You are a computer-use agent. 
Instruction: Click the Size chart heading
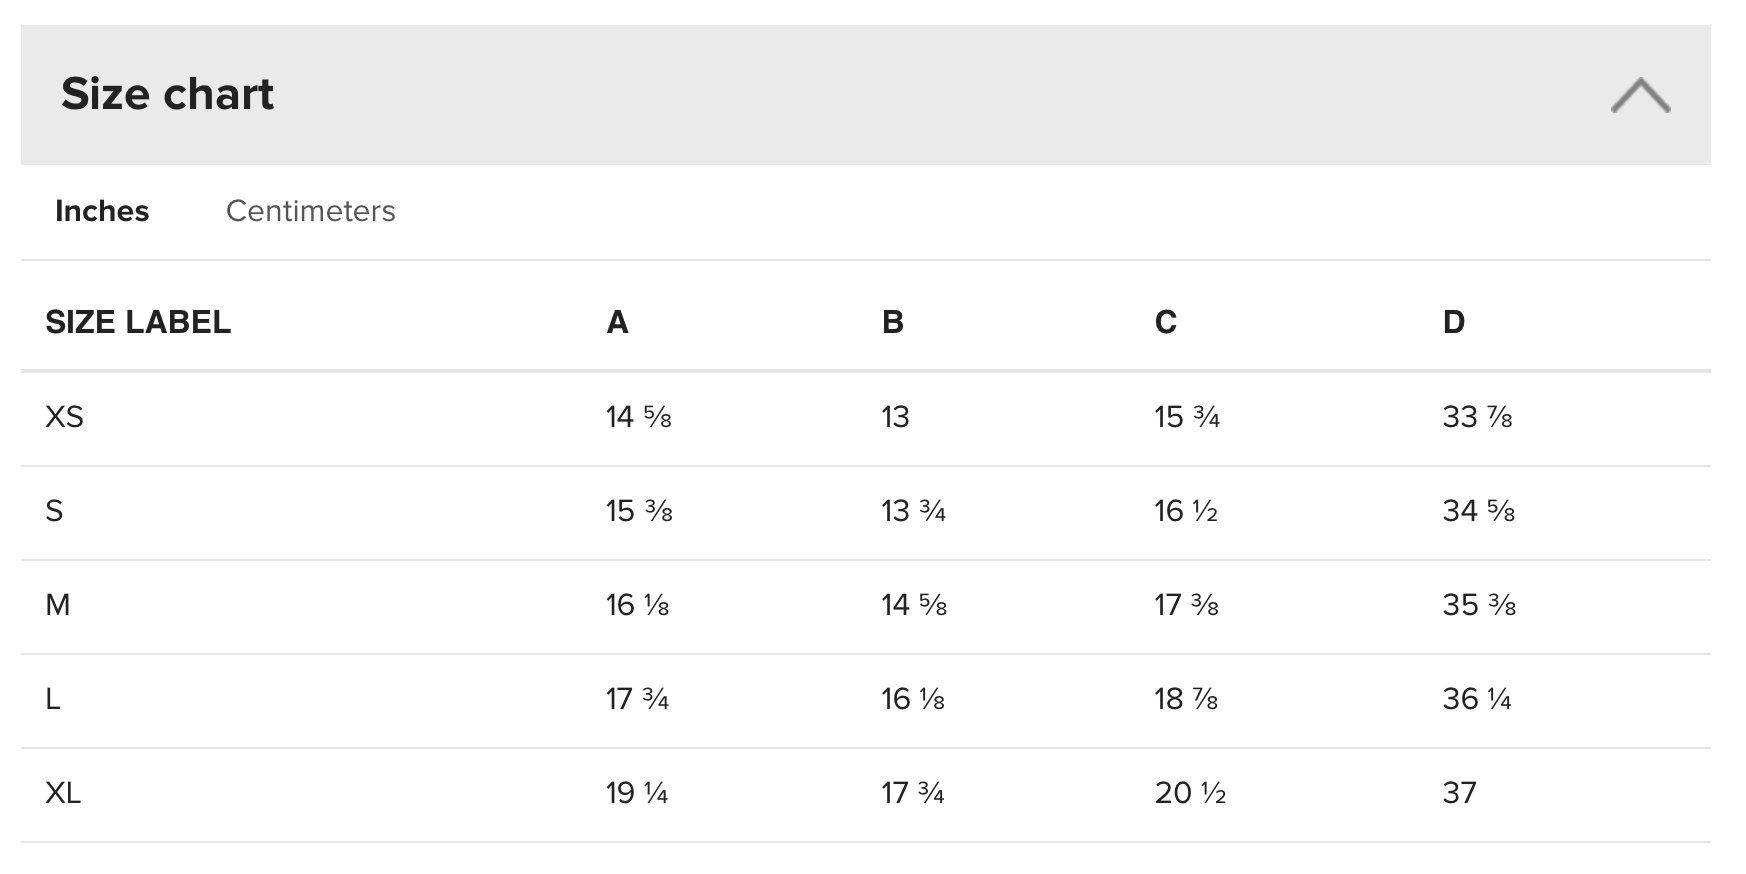coord(167,94)
